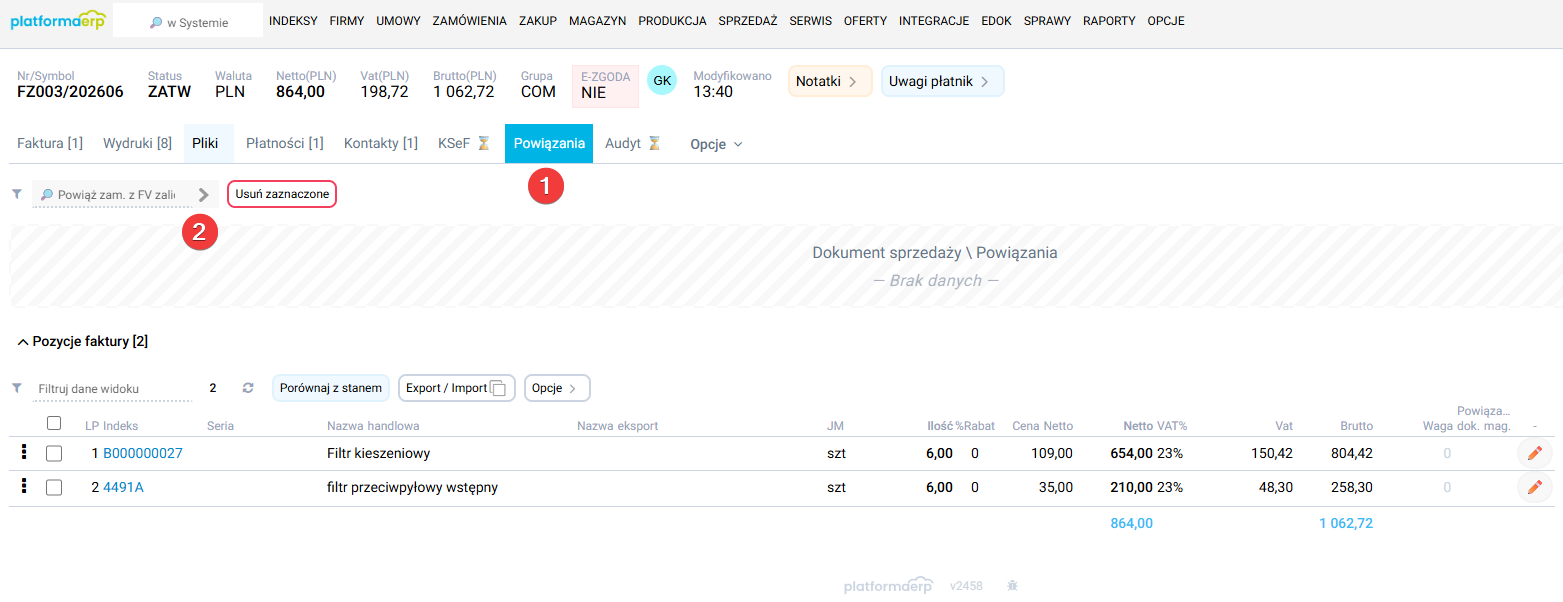Open index link 4491A
This screenshot has height=602, width=1563.
point(123,488)
